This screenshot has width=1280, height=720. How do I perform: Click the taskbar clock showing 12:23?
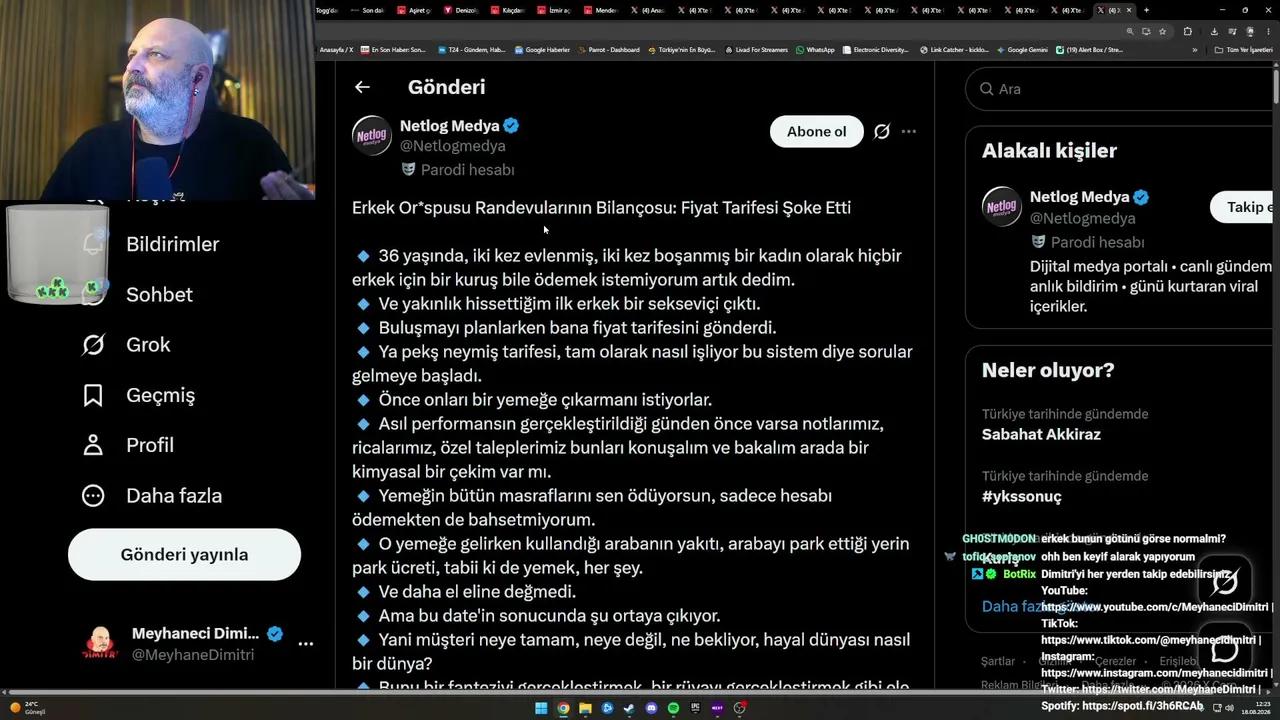point(1258,708)
